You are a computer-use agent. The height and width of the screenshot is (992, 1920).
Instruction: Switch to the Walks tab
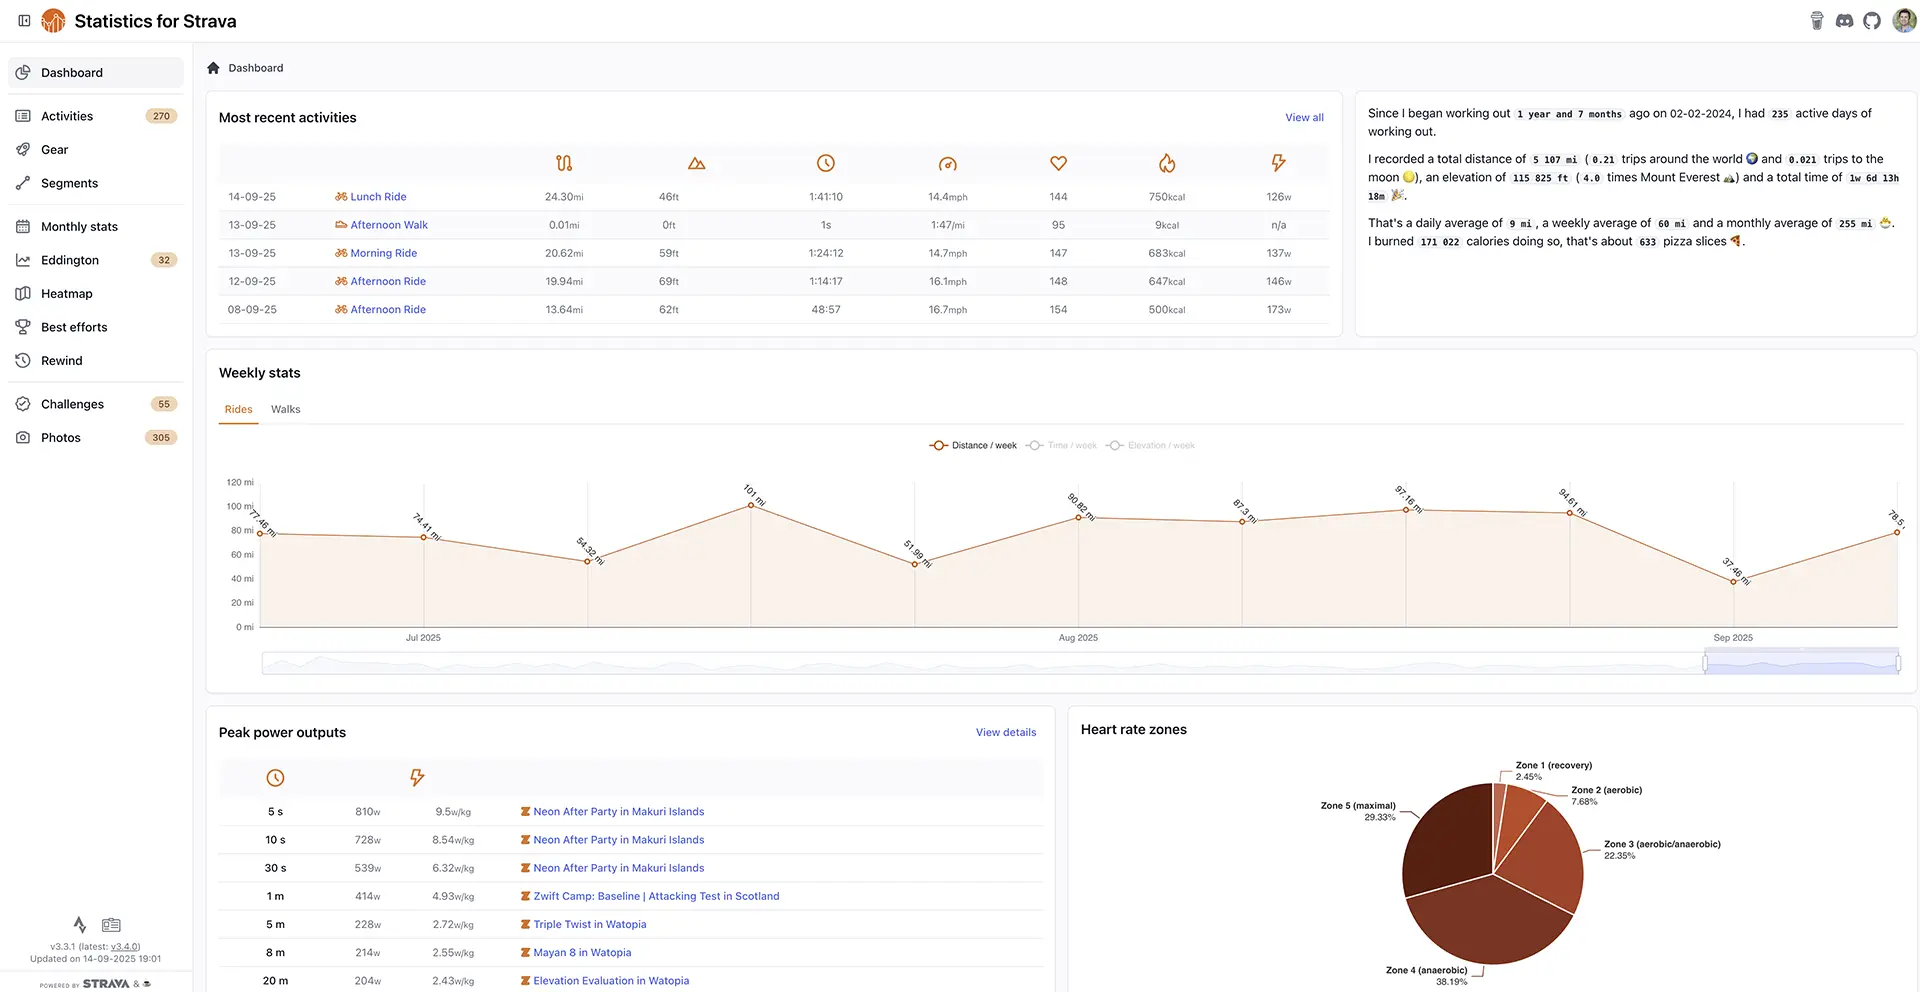click(285, 410)
